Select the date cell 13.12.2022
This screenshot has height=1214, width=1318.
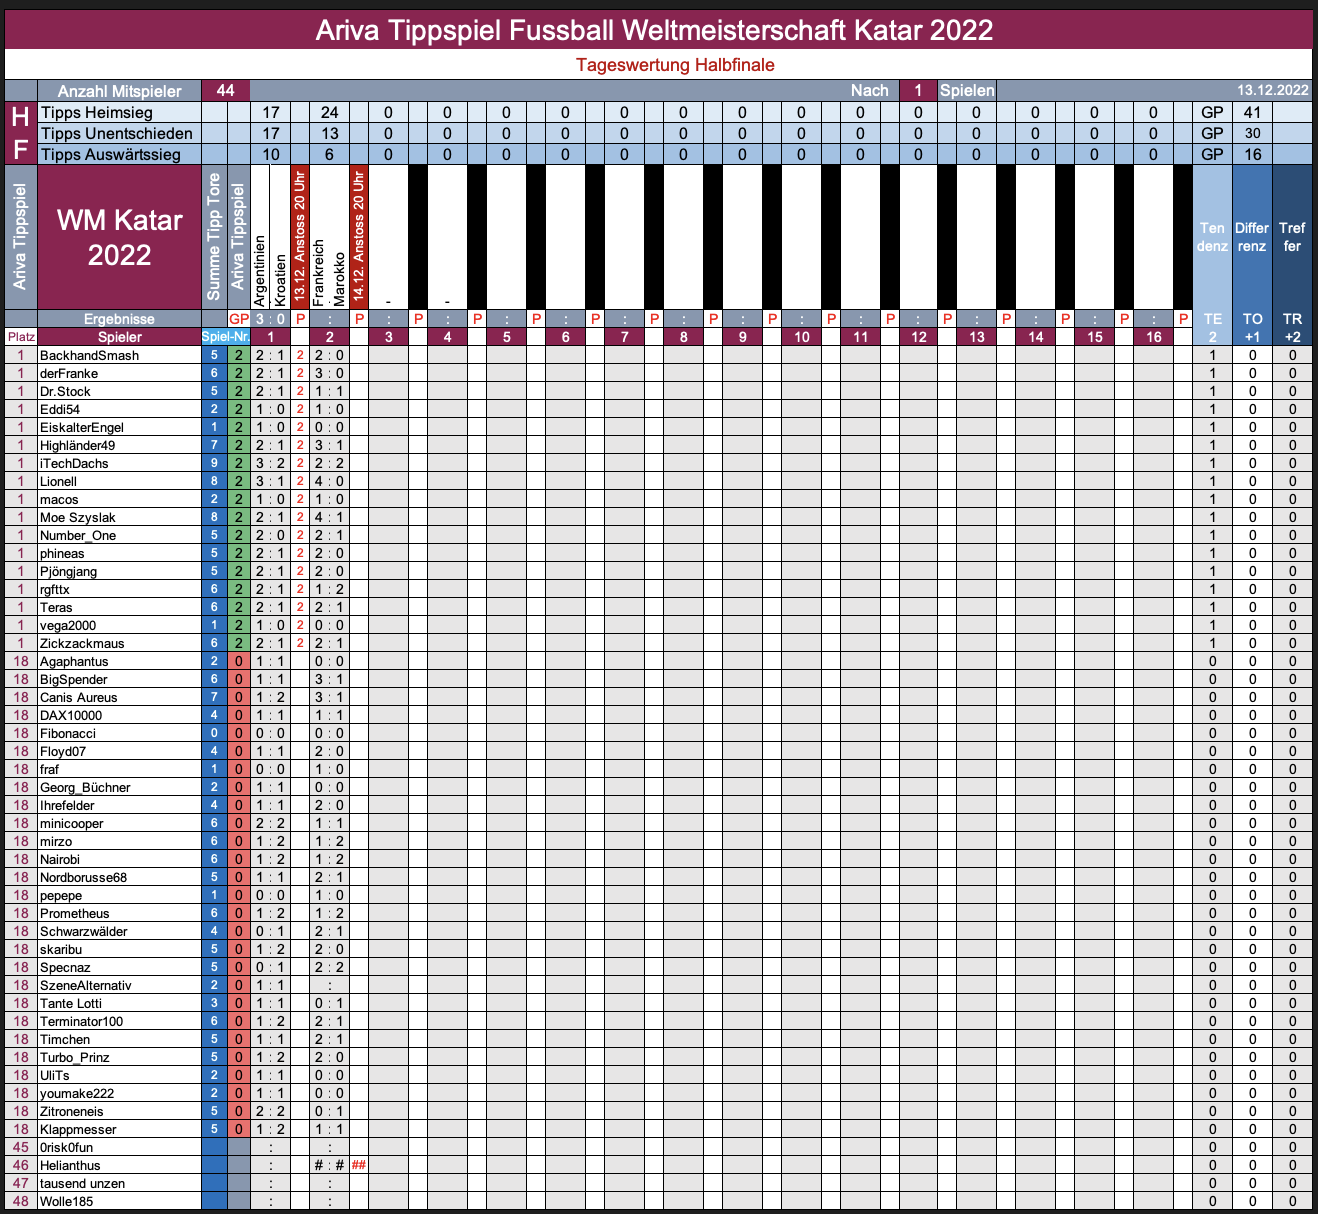click(1272, 90)
